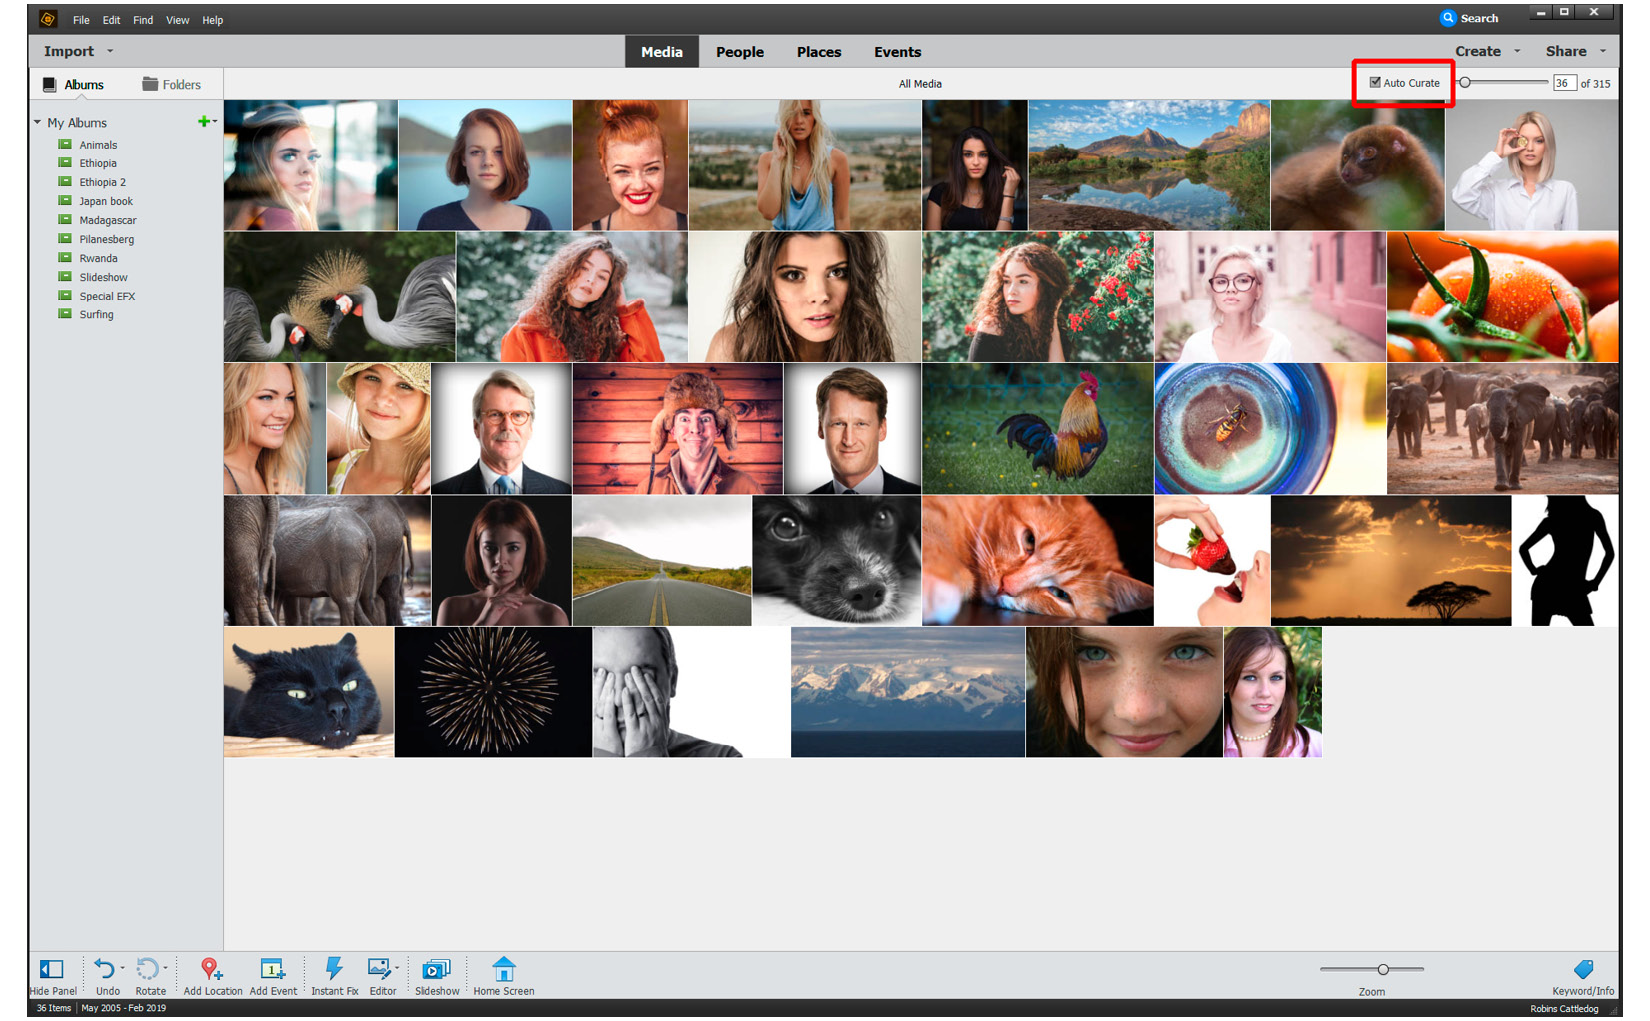Switch to the Events tab
The height and width of the screenshot is (1021, 1650).
898,52
